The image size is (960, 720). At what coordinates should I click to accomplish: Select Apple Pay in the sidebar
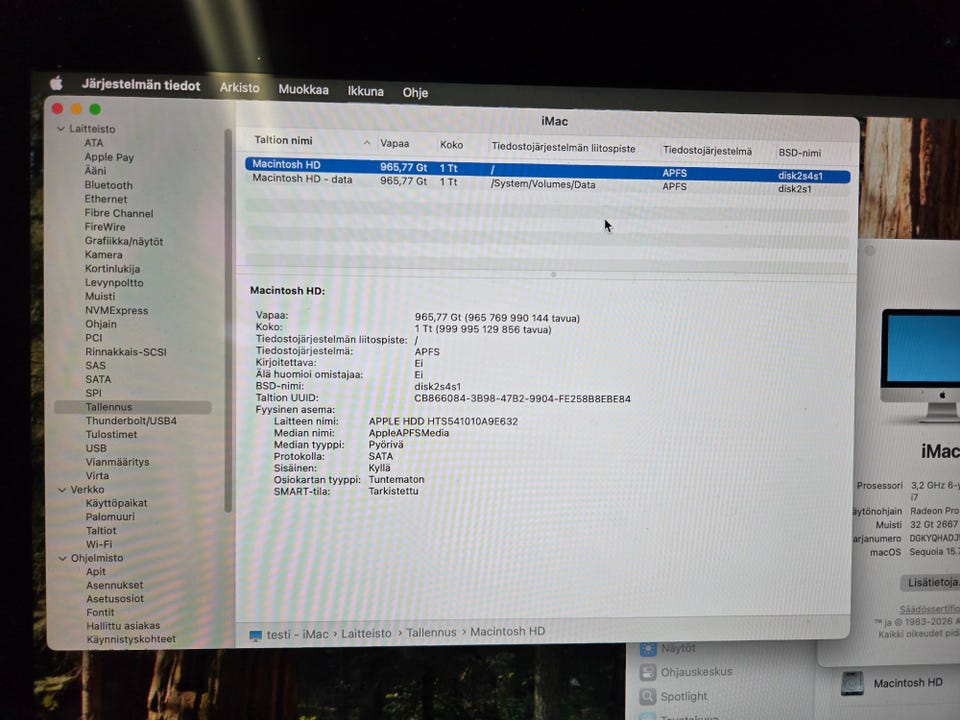[x=109, y=157]
